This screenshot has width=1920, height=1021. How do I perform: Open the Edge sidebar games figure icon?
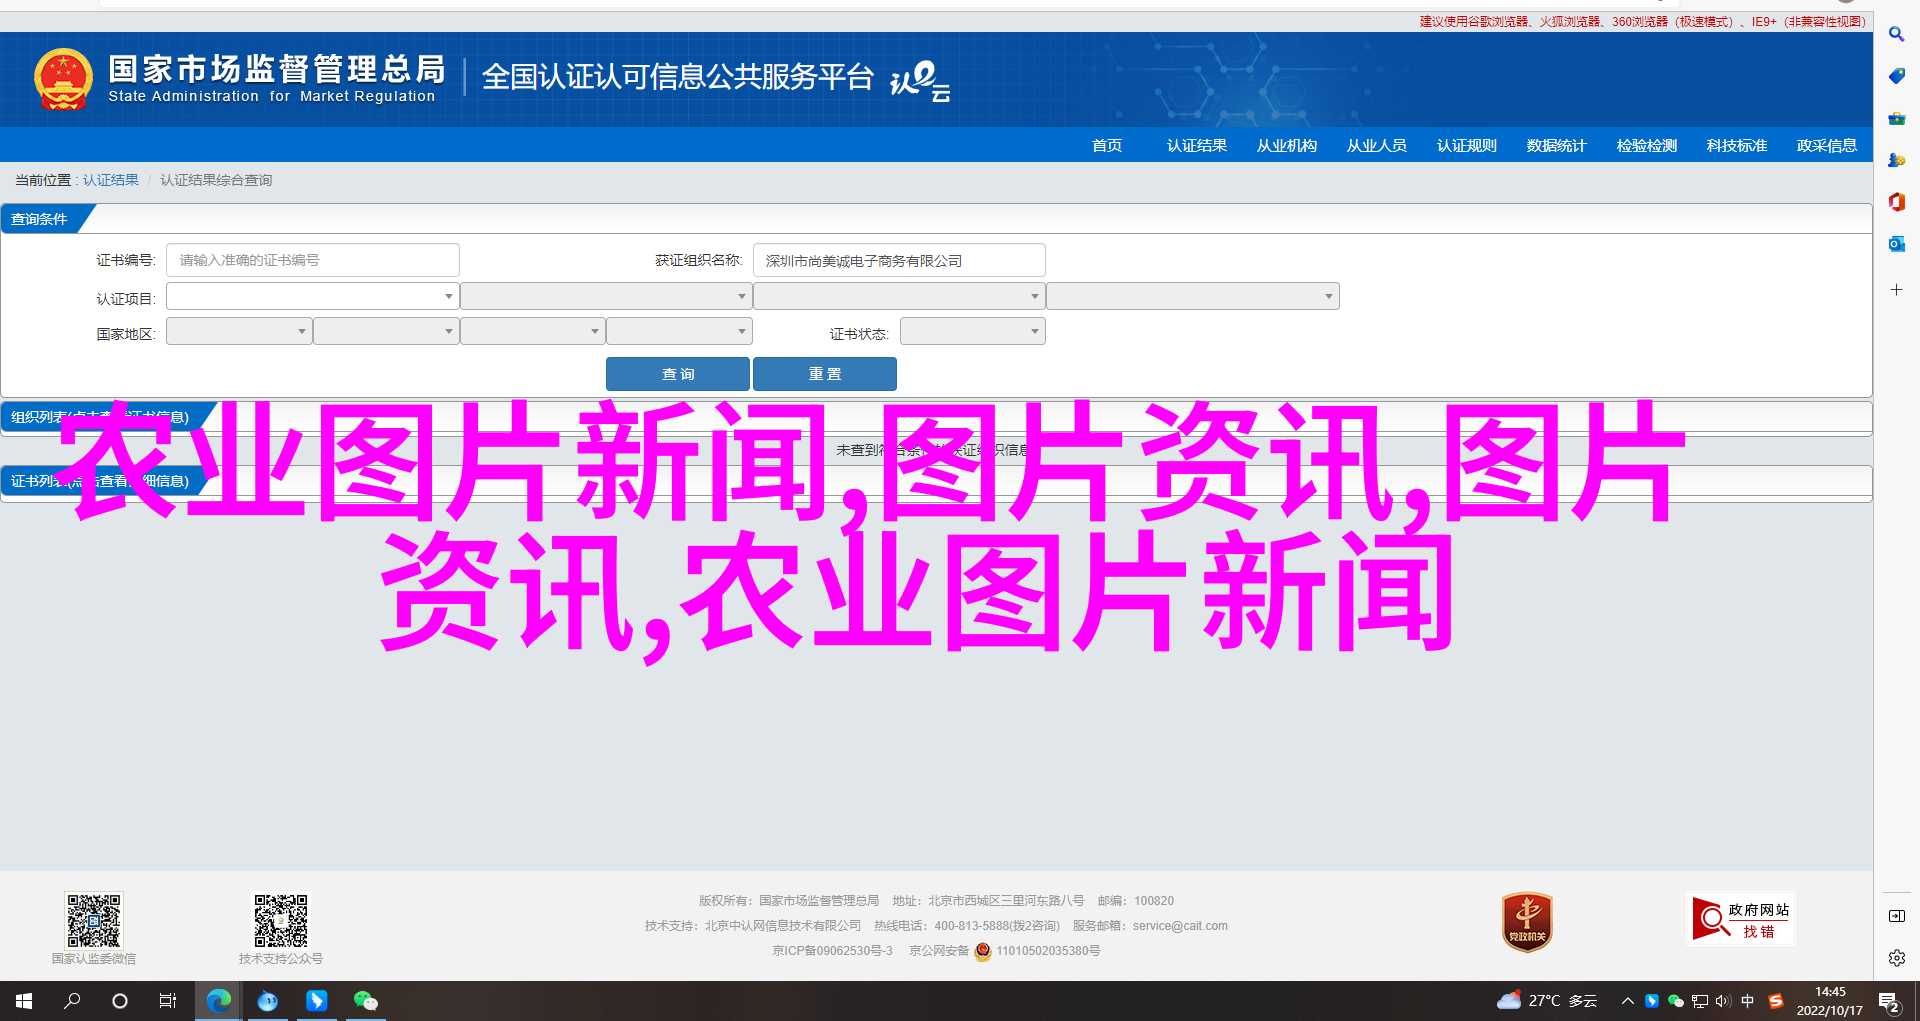pyautogui.click(x=1896, y=160)
